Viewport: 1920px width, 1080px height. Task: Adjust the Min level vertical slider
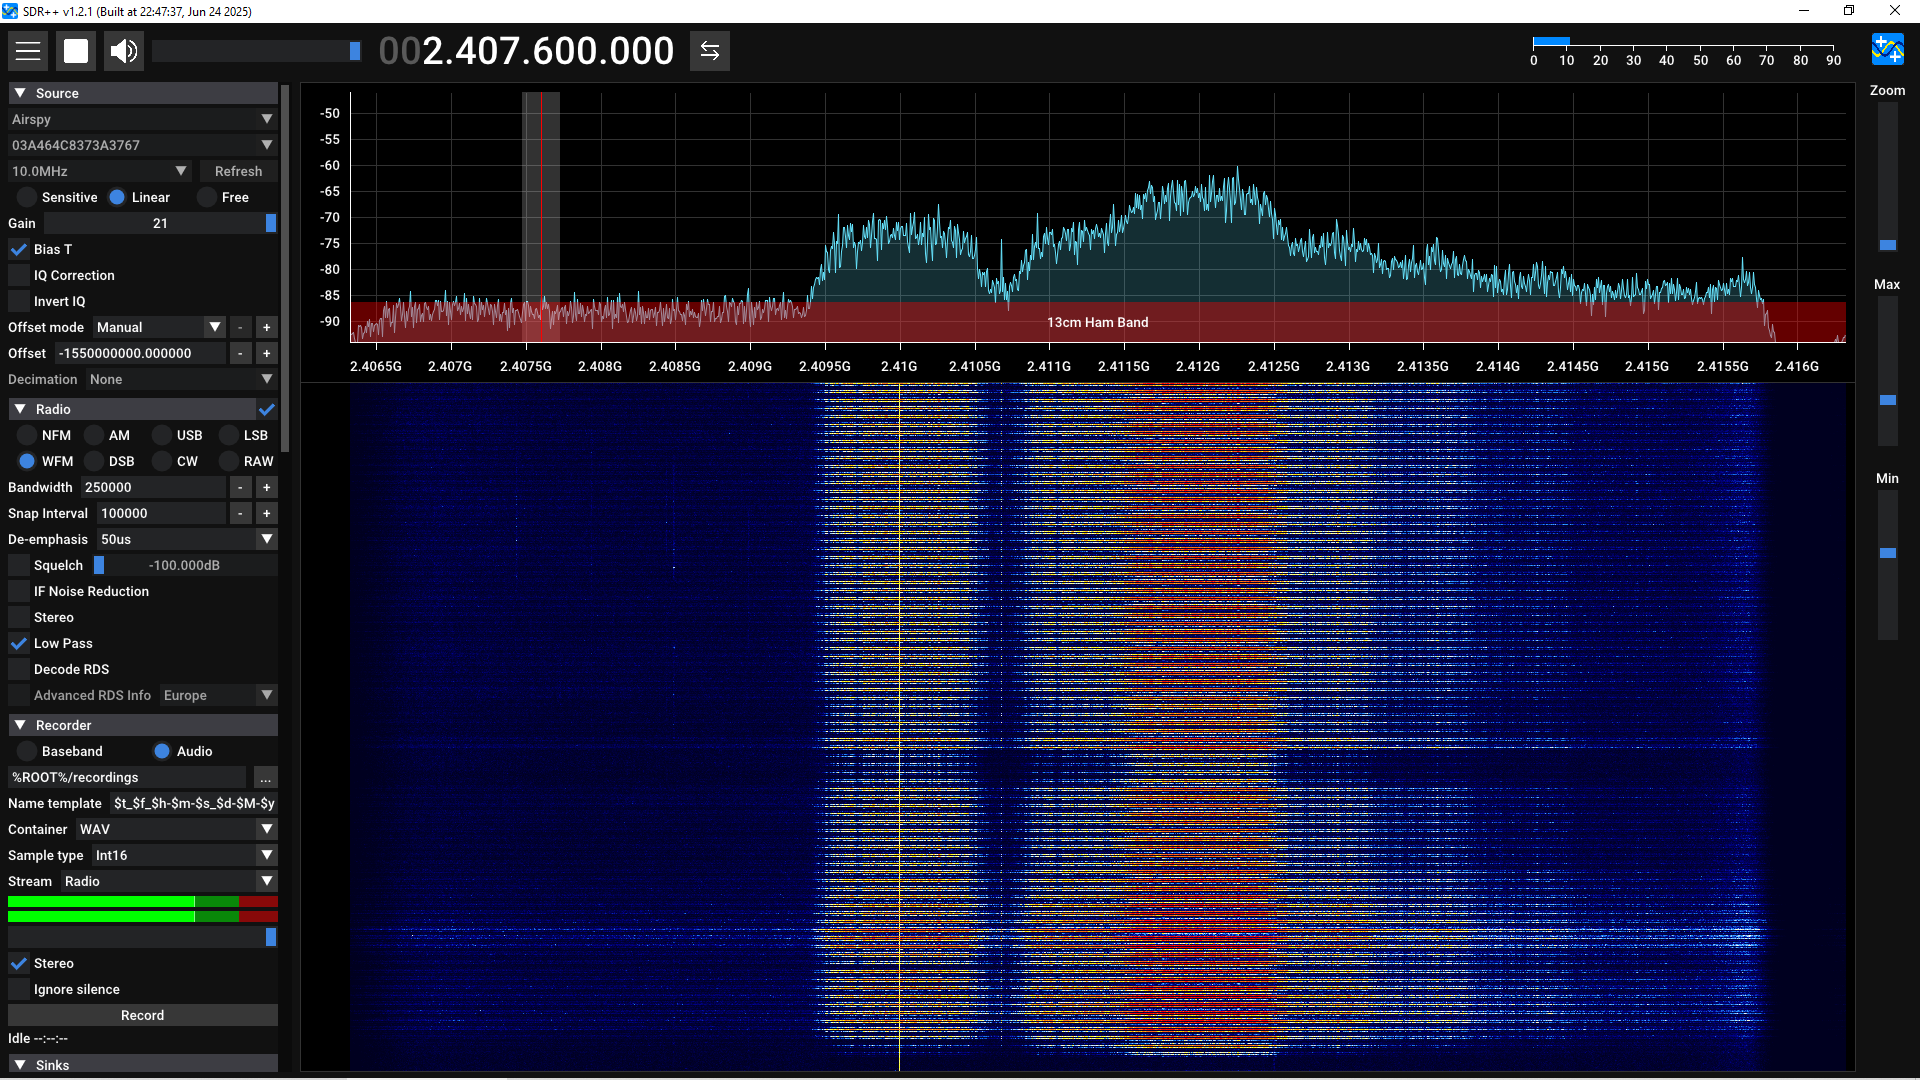(x=1887, y=564)
